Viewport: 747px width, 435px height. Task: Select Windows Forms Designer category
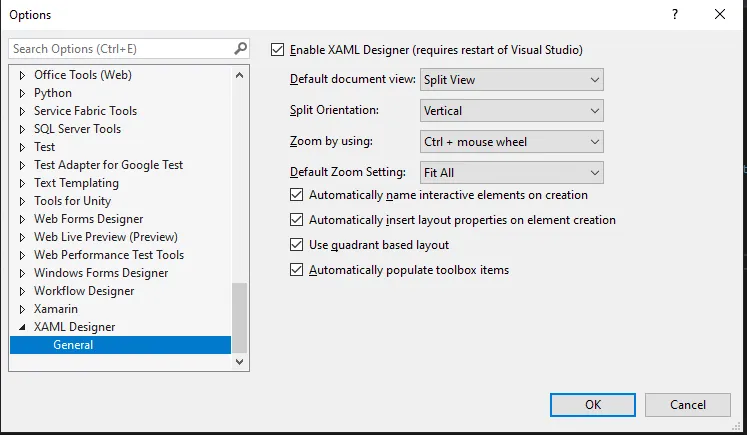101,273
